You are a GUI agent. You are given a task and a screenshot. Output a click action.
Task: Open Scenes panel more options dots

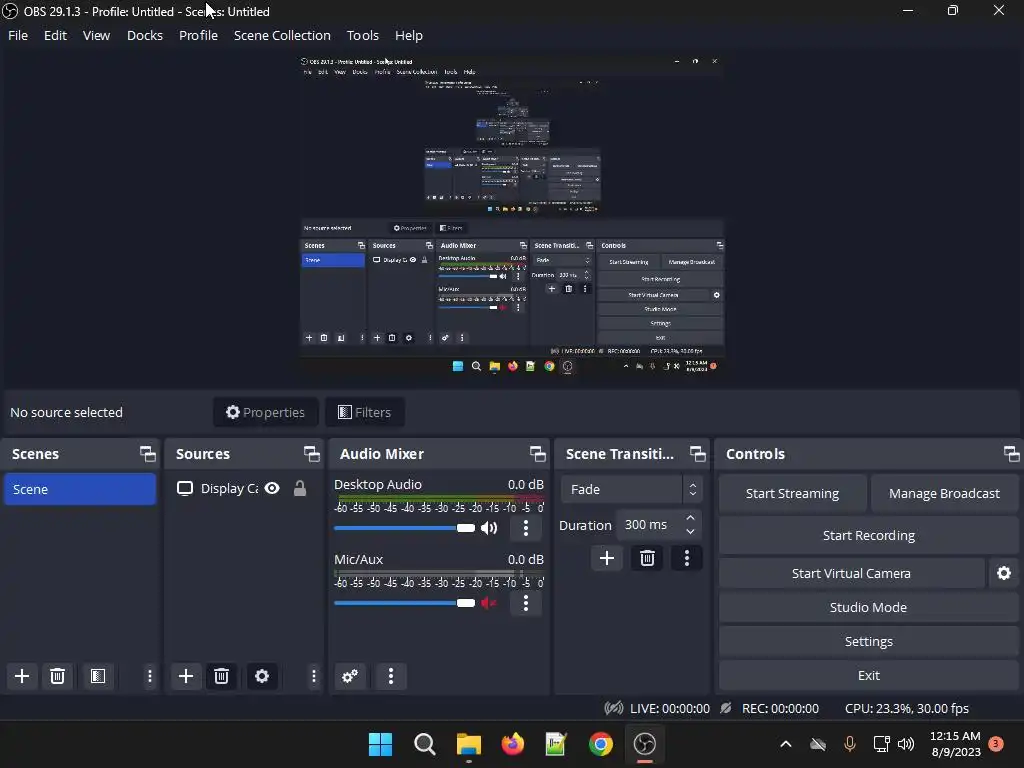pos(150,676)
